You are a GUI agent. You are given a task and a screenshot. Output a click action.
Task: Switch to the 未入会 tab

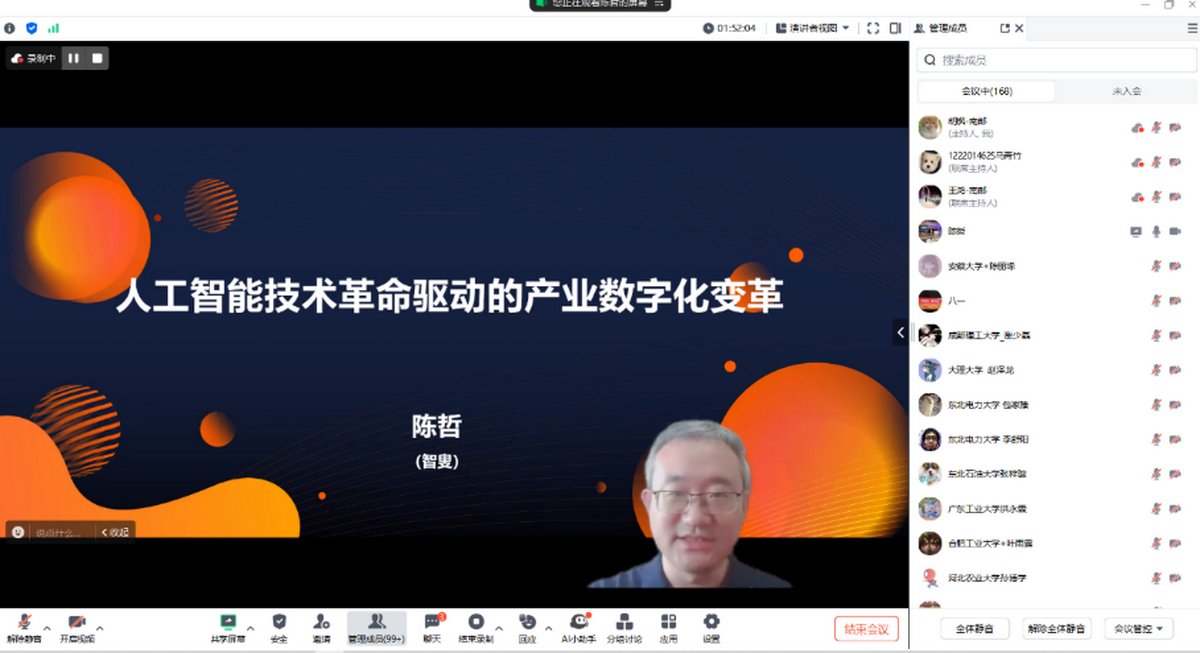[x=1126, y=91]
